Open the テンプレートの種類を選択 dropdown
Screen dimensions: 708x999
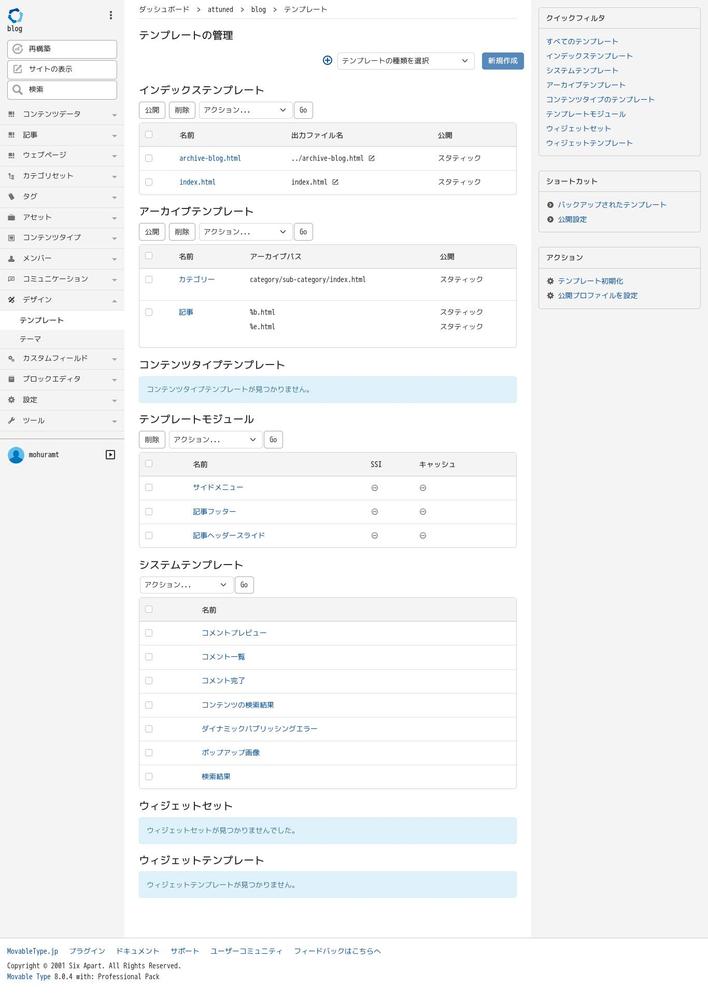point(405,61)
